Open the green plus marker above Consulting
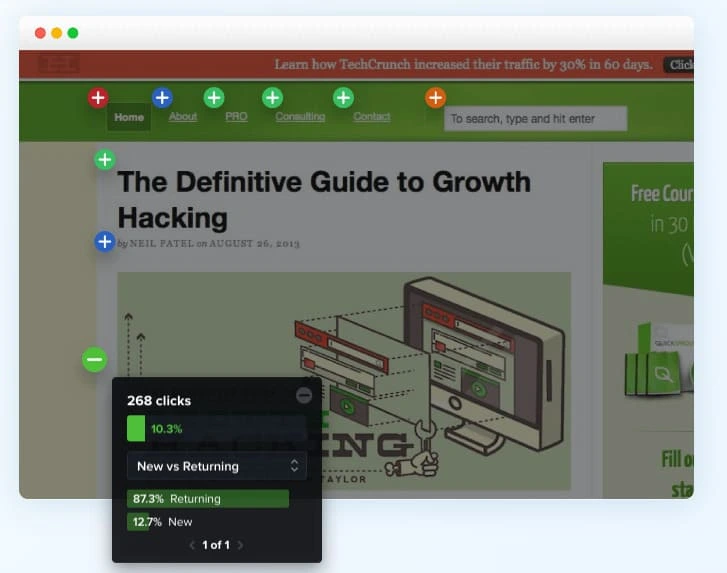The height and width of the screenshot is (573, 727). (x=272, y=98)
